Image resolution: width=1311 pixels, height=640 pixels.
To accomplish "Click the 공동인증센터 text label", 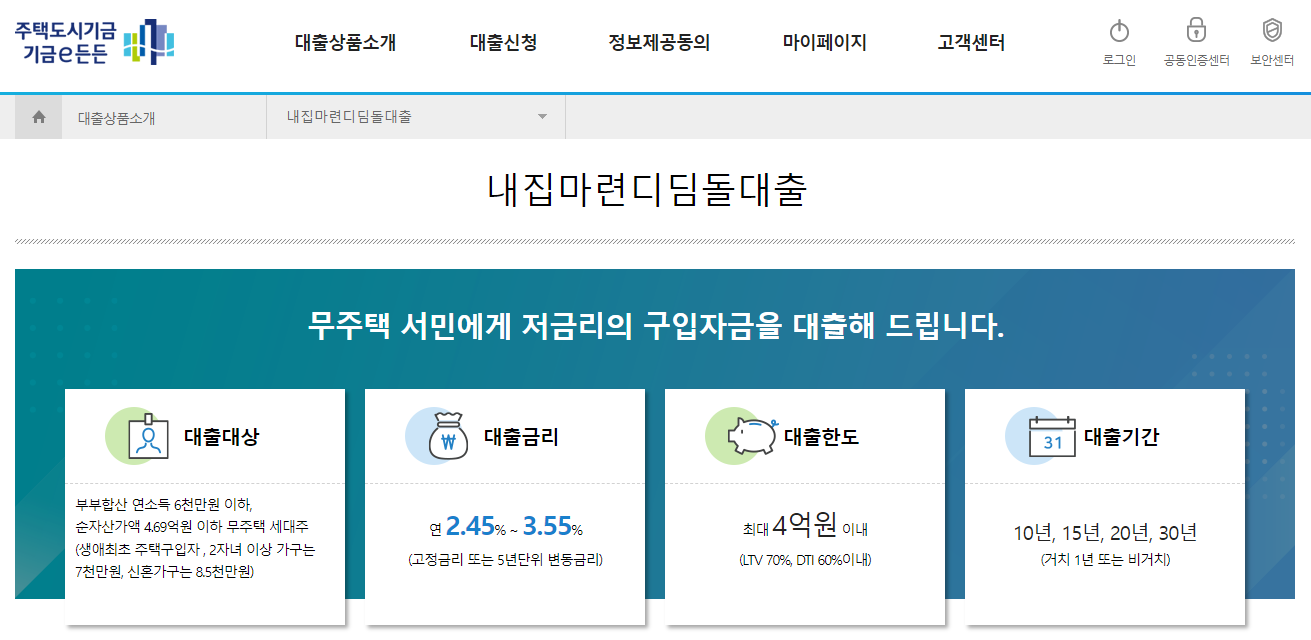I will pyautogui.click(x=1196, y=60).
